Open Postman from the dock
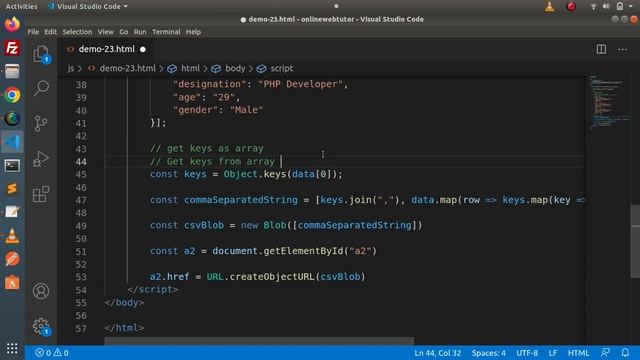This screenshot has width=640, height=360. (12, 259)
